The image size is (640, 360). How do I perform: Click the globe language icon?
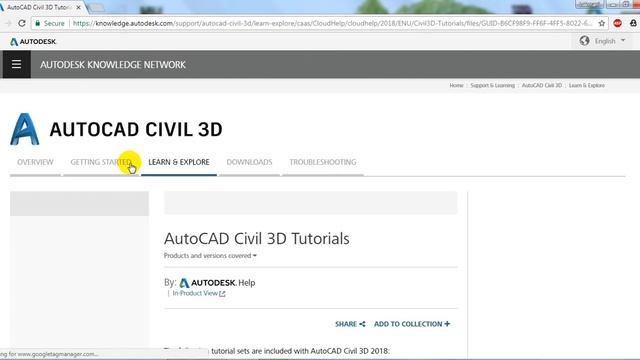click(x=584, y=41)
